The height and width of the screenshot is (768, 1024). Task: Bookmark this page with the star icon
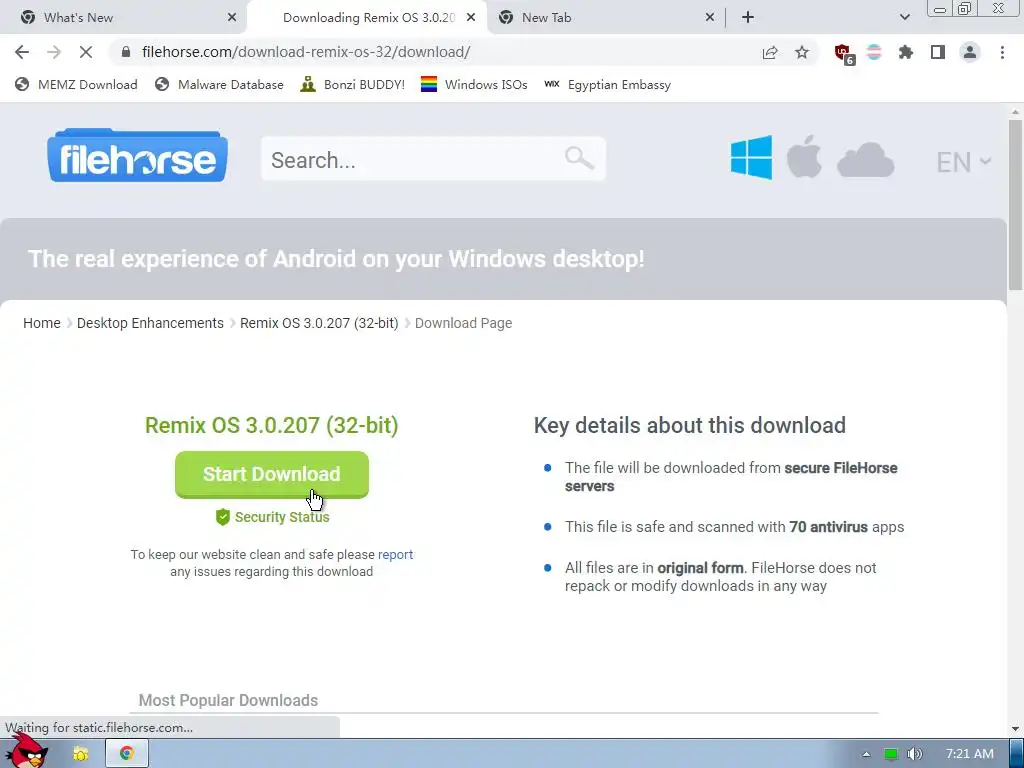point(802,52)
